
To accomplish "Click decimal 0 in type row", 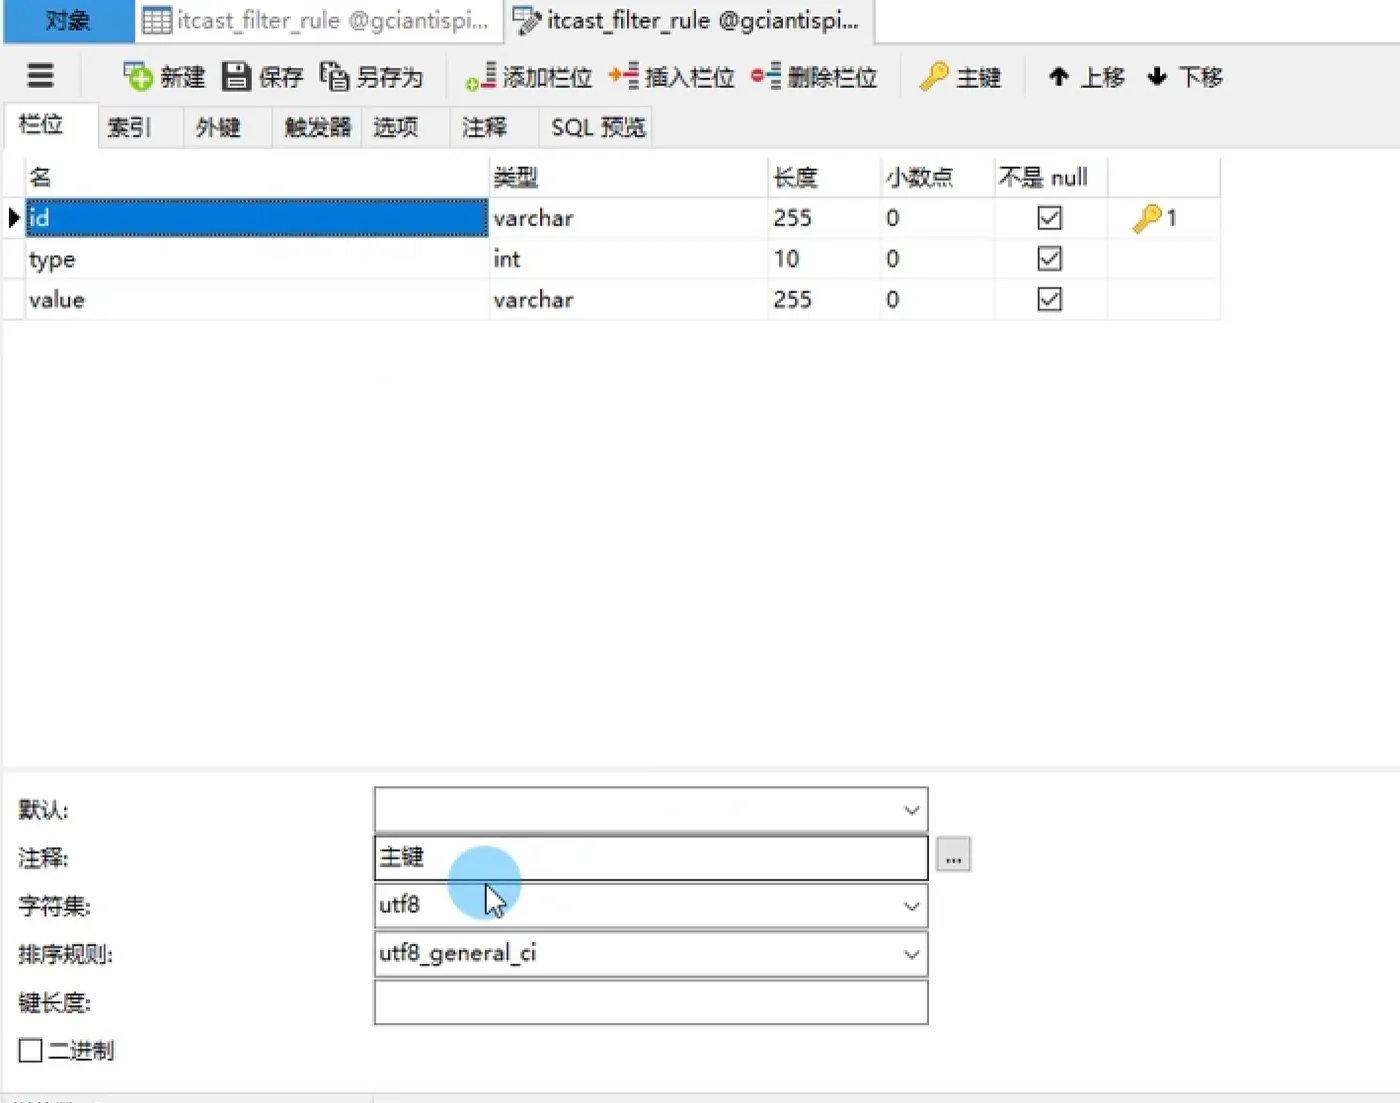I will coord(937,259).
